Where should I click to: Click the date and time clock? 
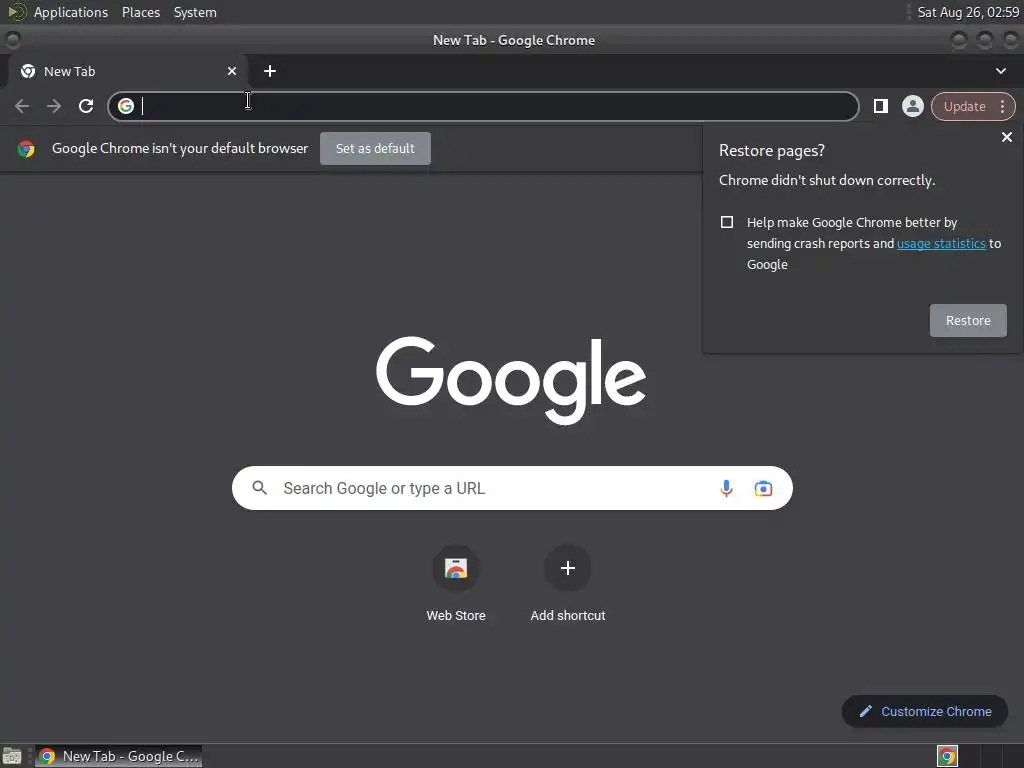[968, 12]
